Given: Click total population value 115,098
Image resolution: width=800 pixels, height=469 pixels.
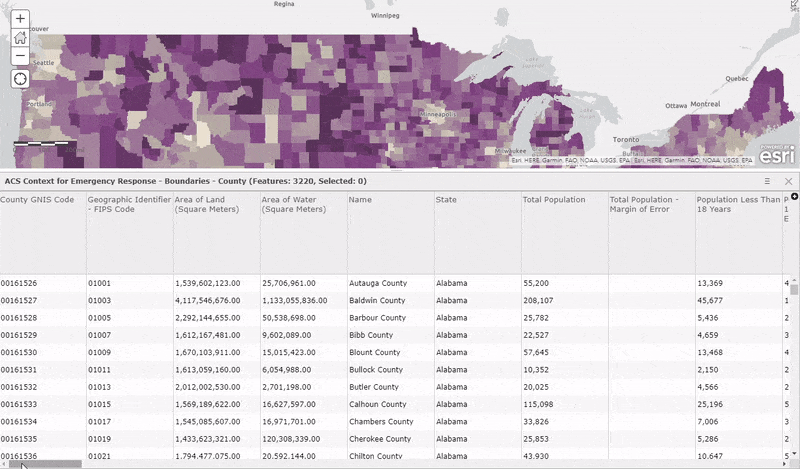Looking at the screenshot, I should (x=538, y=405).
